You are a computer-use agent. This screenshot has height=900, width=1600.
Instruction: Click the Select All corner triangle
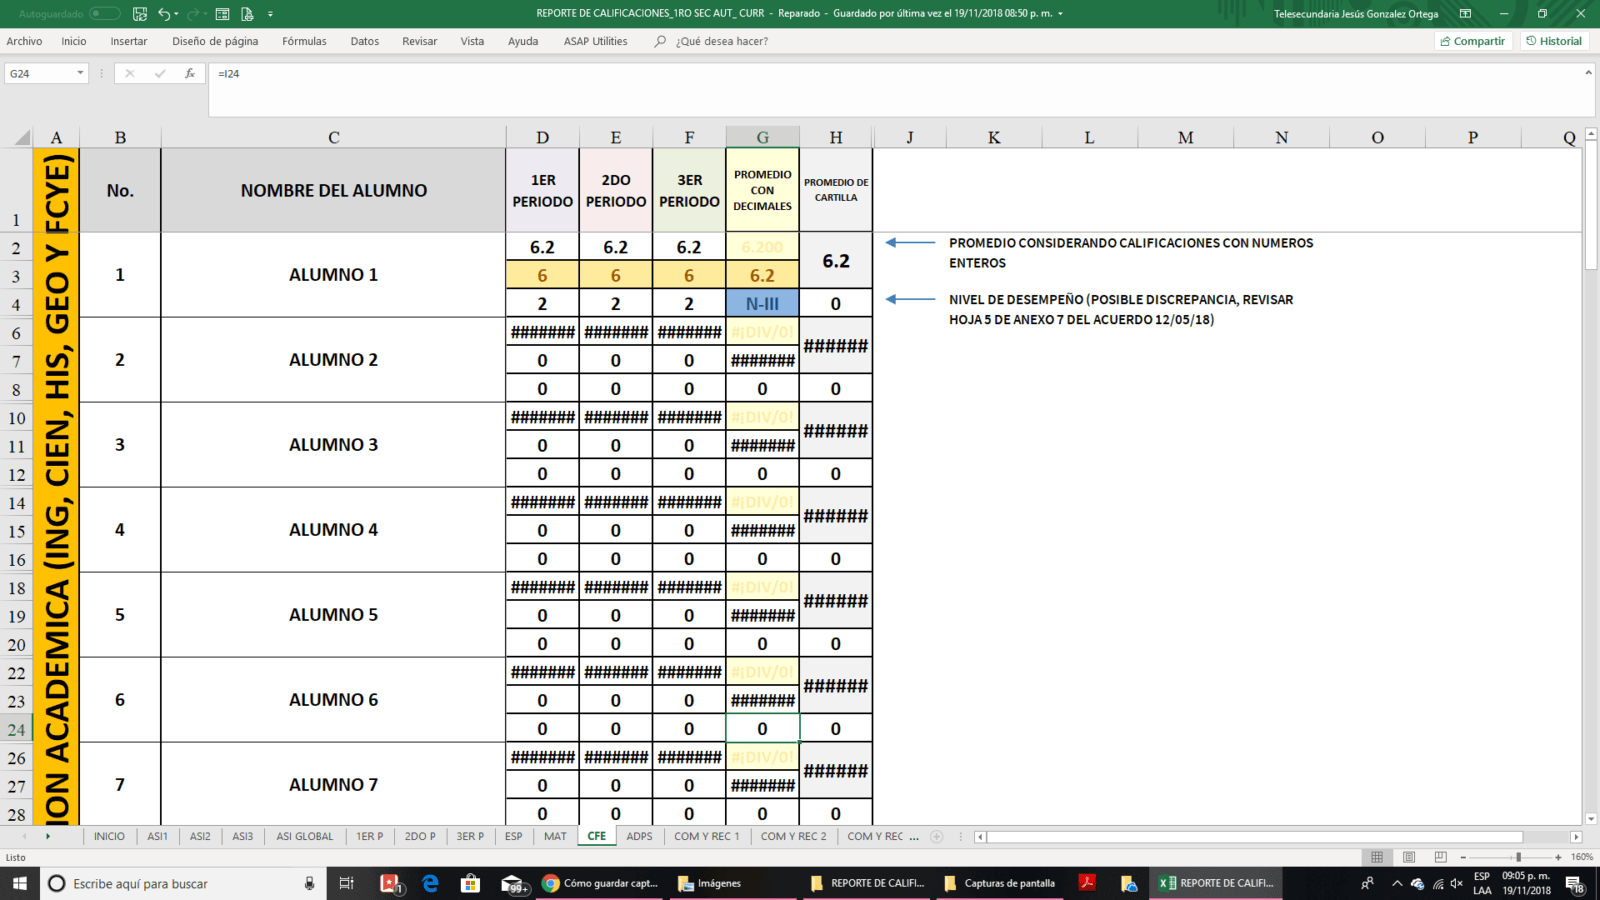pos(22,138)
